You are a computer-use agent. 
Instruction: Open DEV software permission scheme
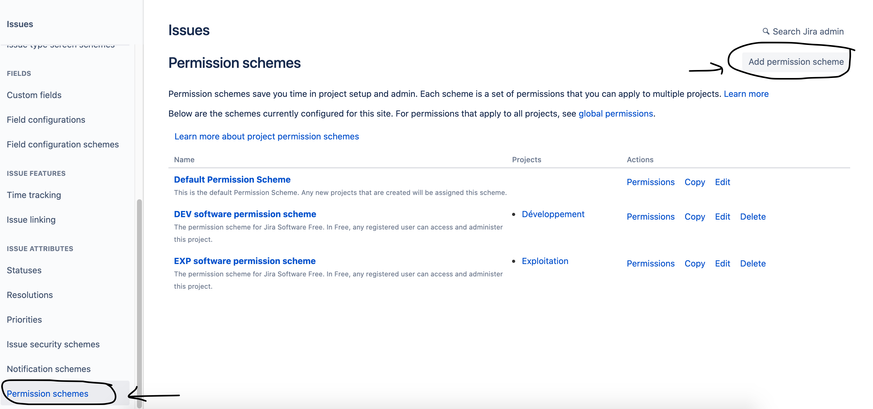245,214
